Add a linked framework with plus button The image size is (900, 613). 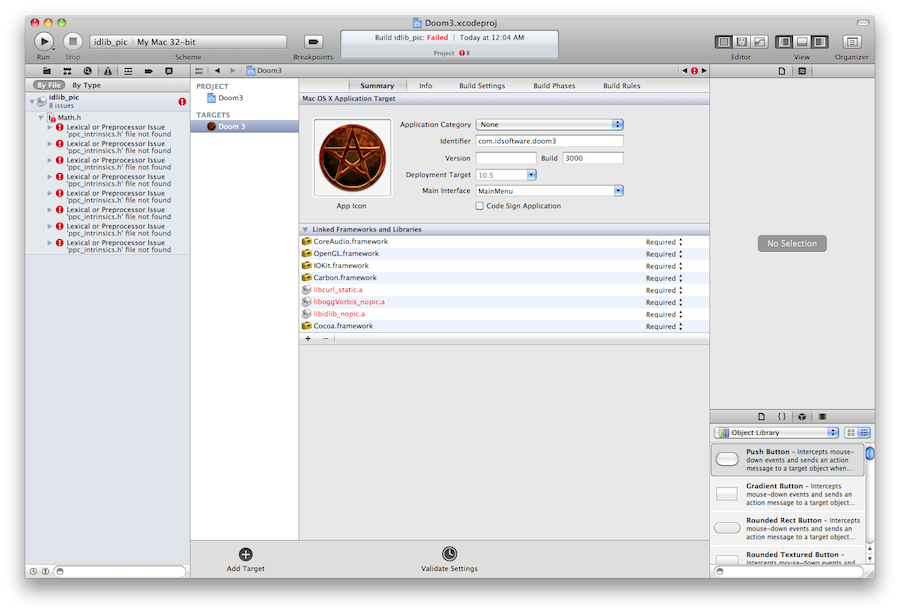click(308, 339)
